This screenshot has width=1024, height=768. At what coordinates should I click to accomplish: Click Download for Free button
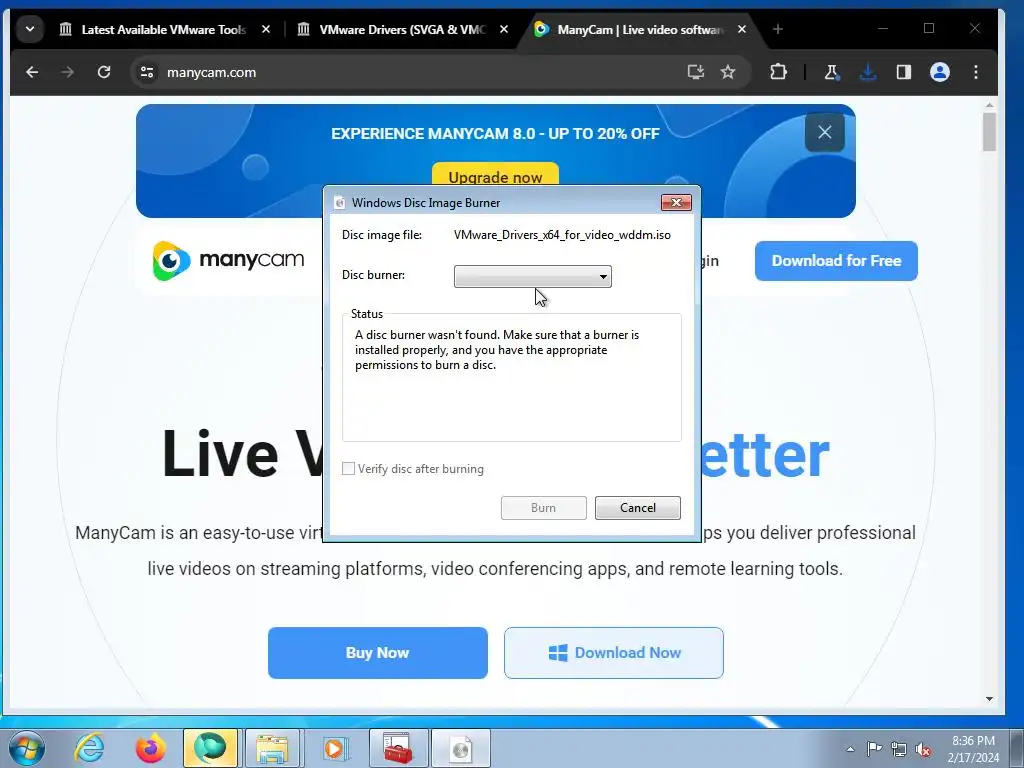[836, 261]
